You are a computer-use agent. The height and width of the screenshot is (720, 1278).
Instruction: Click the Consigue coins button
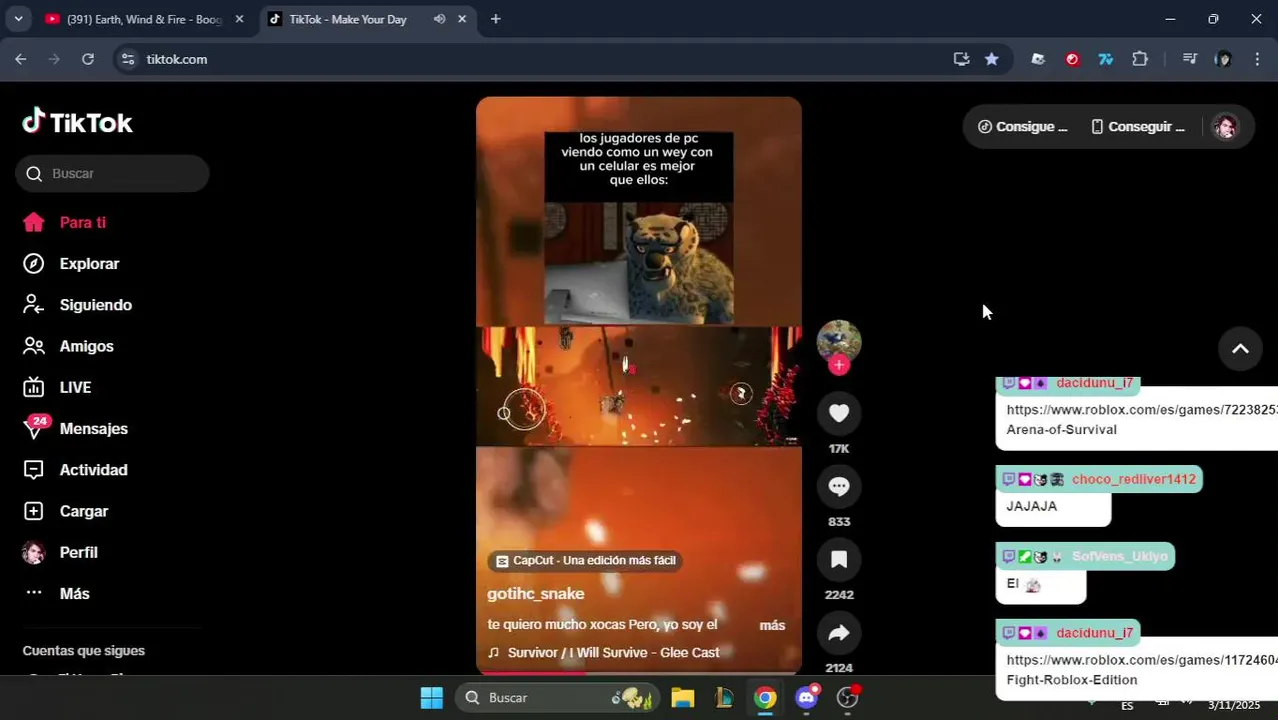click(1022, 127)
